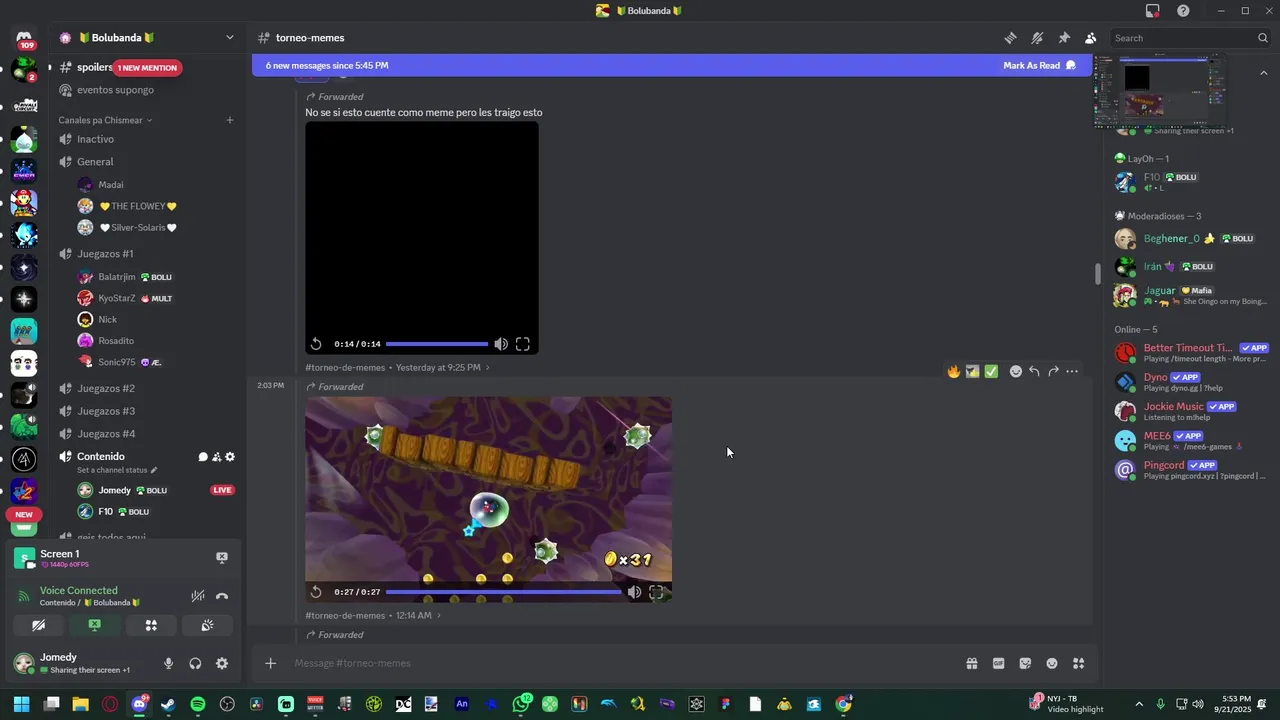Fullscreen the 0:27 game video
This screenshot has height=720, width=1280.
tap(656, 592)
